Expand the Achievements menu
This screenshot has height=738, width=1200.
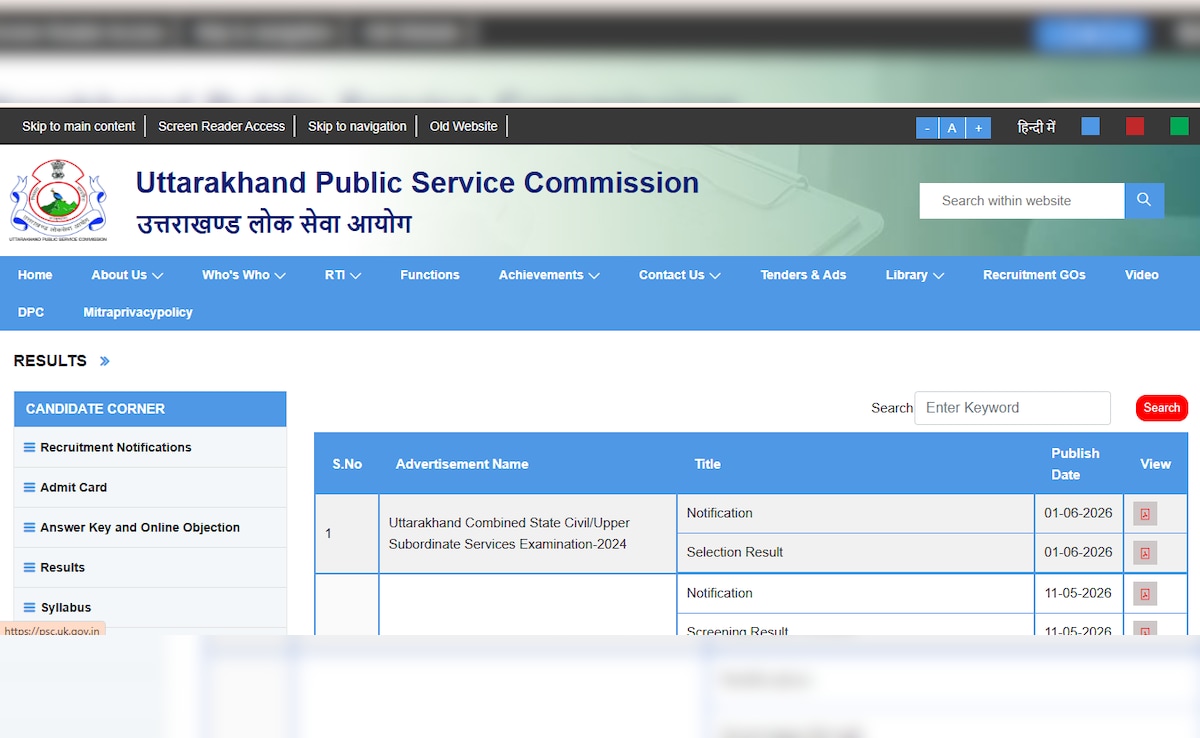549,275
